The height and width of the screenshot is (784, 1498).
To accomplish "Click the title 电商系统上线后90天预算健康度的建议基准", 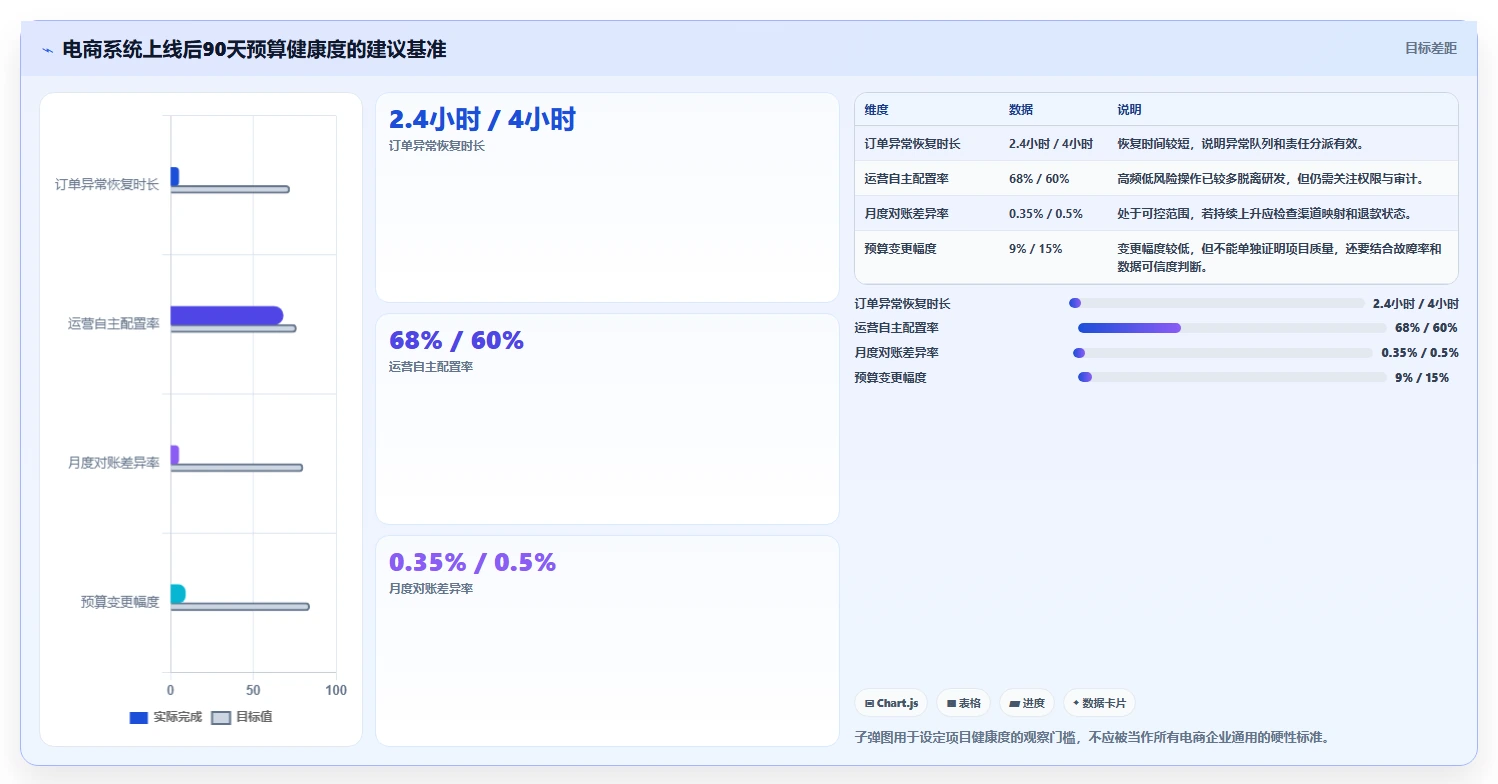I will coord(254,49).
